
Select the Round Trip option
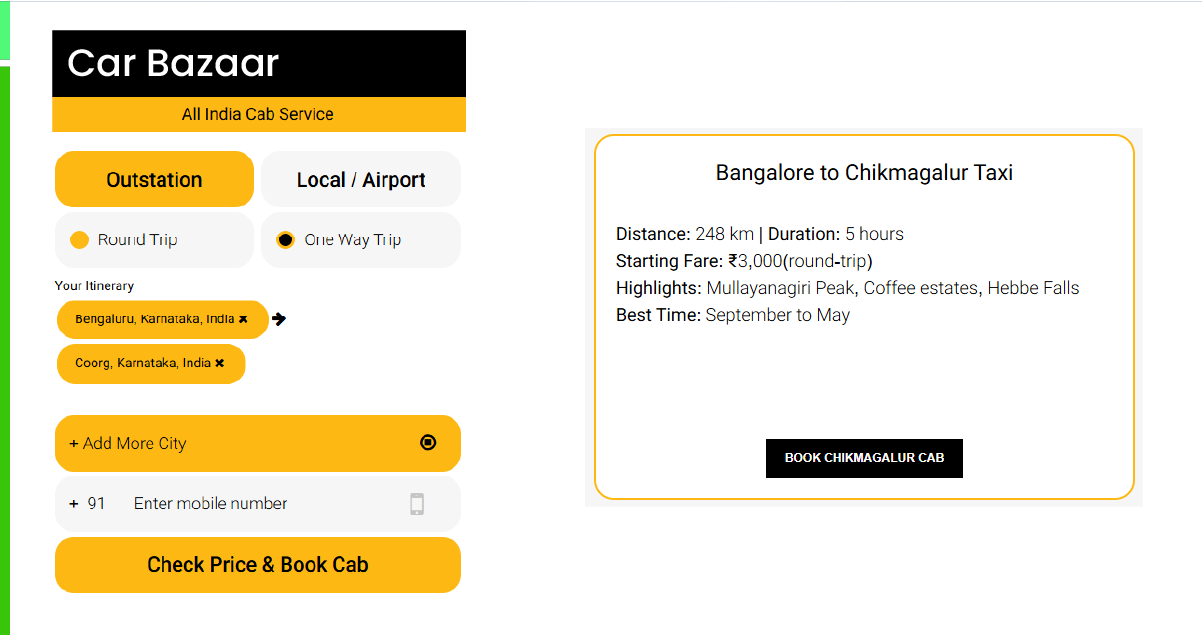pos(80,240)
